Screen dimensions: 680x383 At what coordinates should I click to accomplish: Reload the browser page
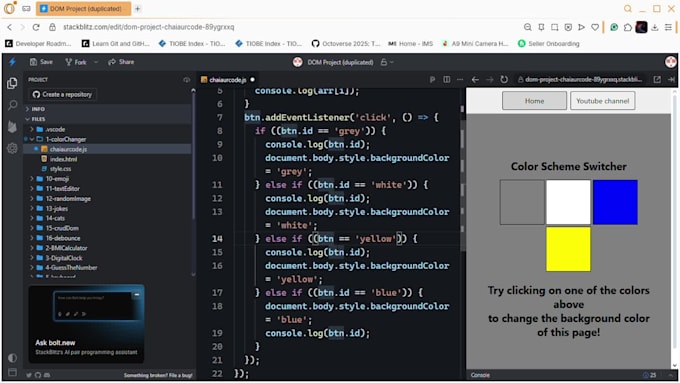(36, 27)
